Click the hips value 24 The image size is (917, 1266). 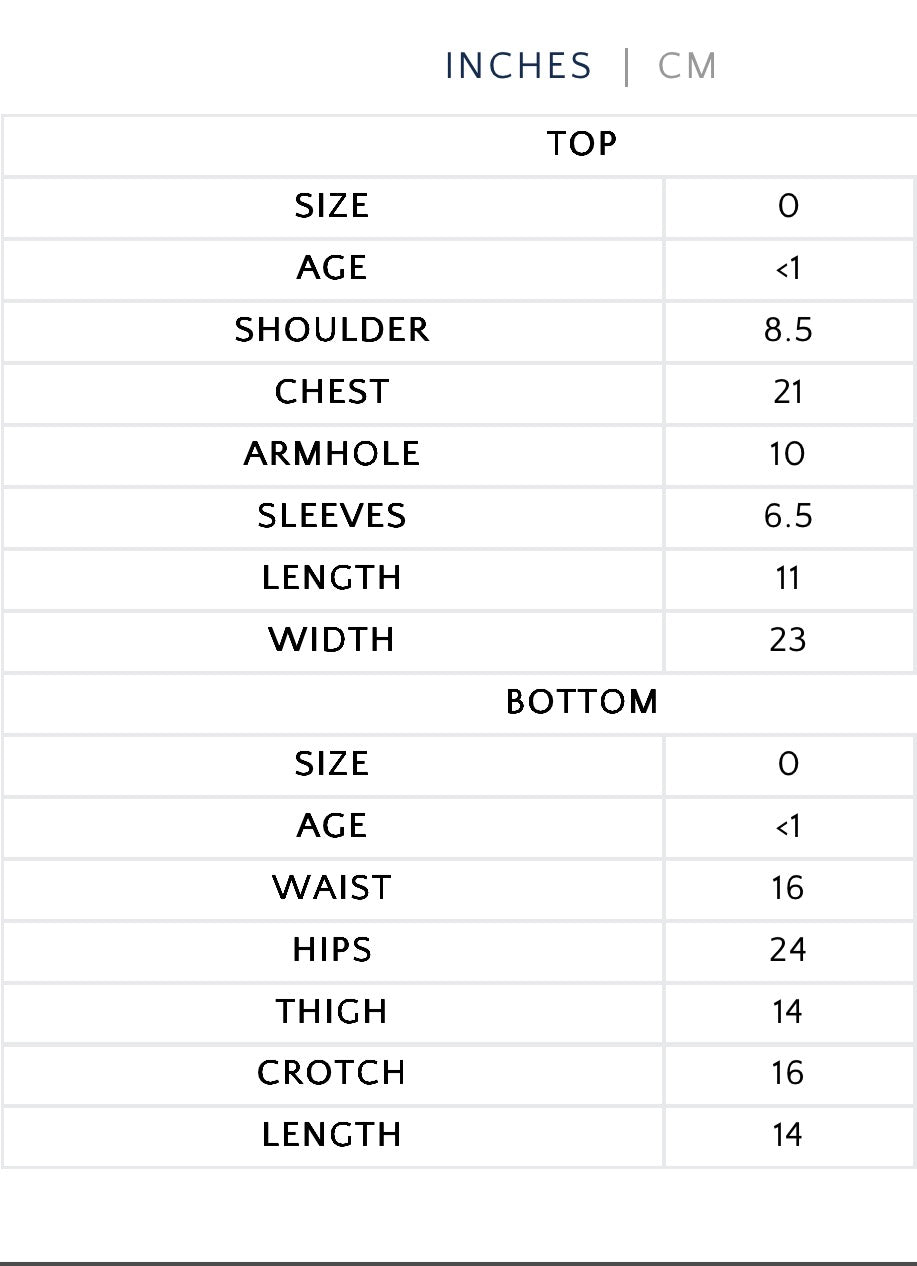pos(788,950)
